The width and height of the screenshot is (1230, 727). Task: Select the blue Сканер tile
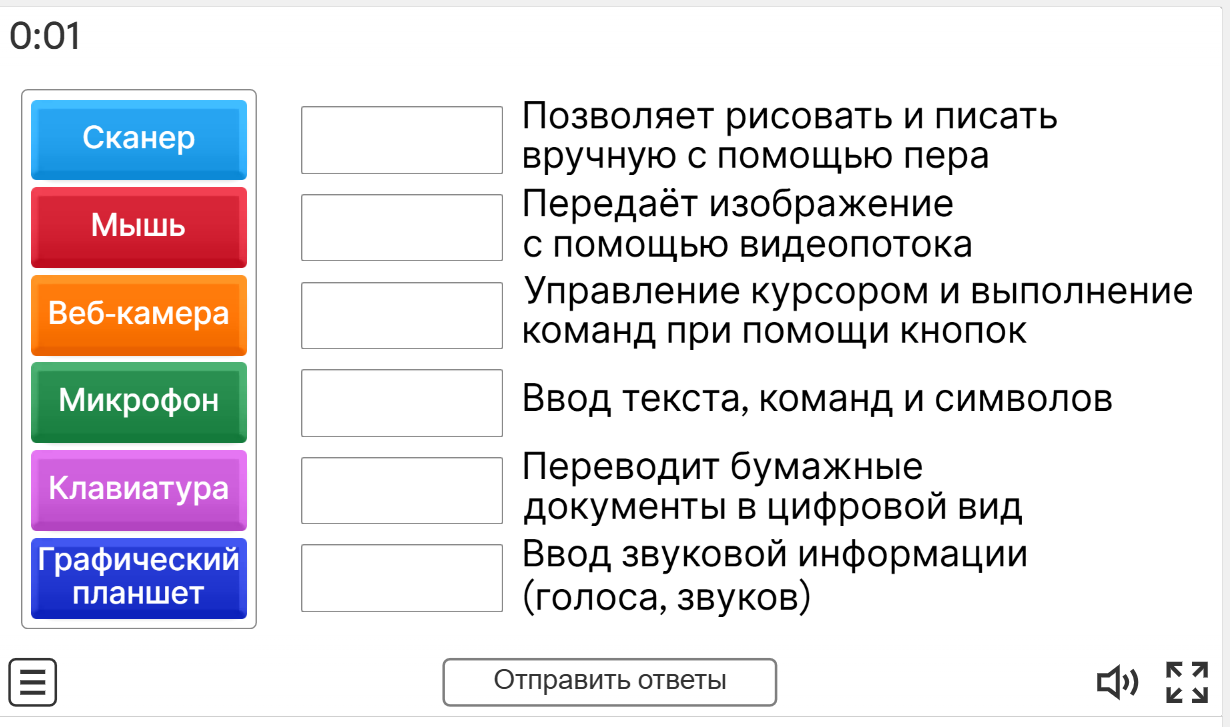pyautogui.click(x=139, y=139)
